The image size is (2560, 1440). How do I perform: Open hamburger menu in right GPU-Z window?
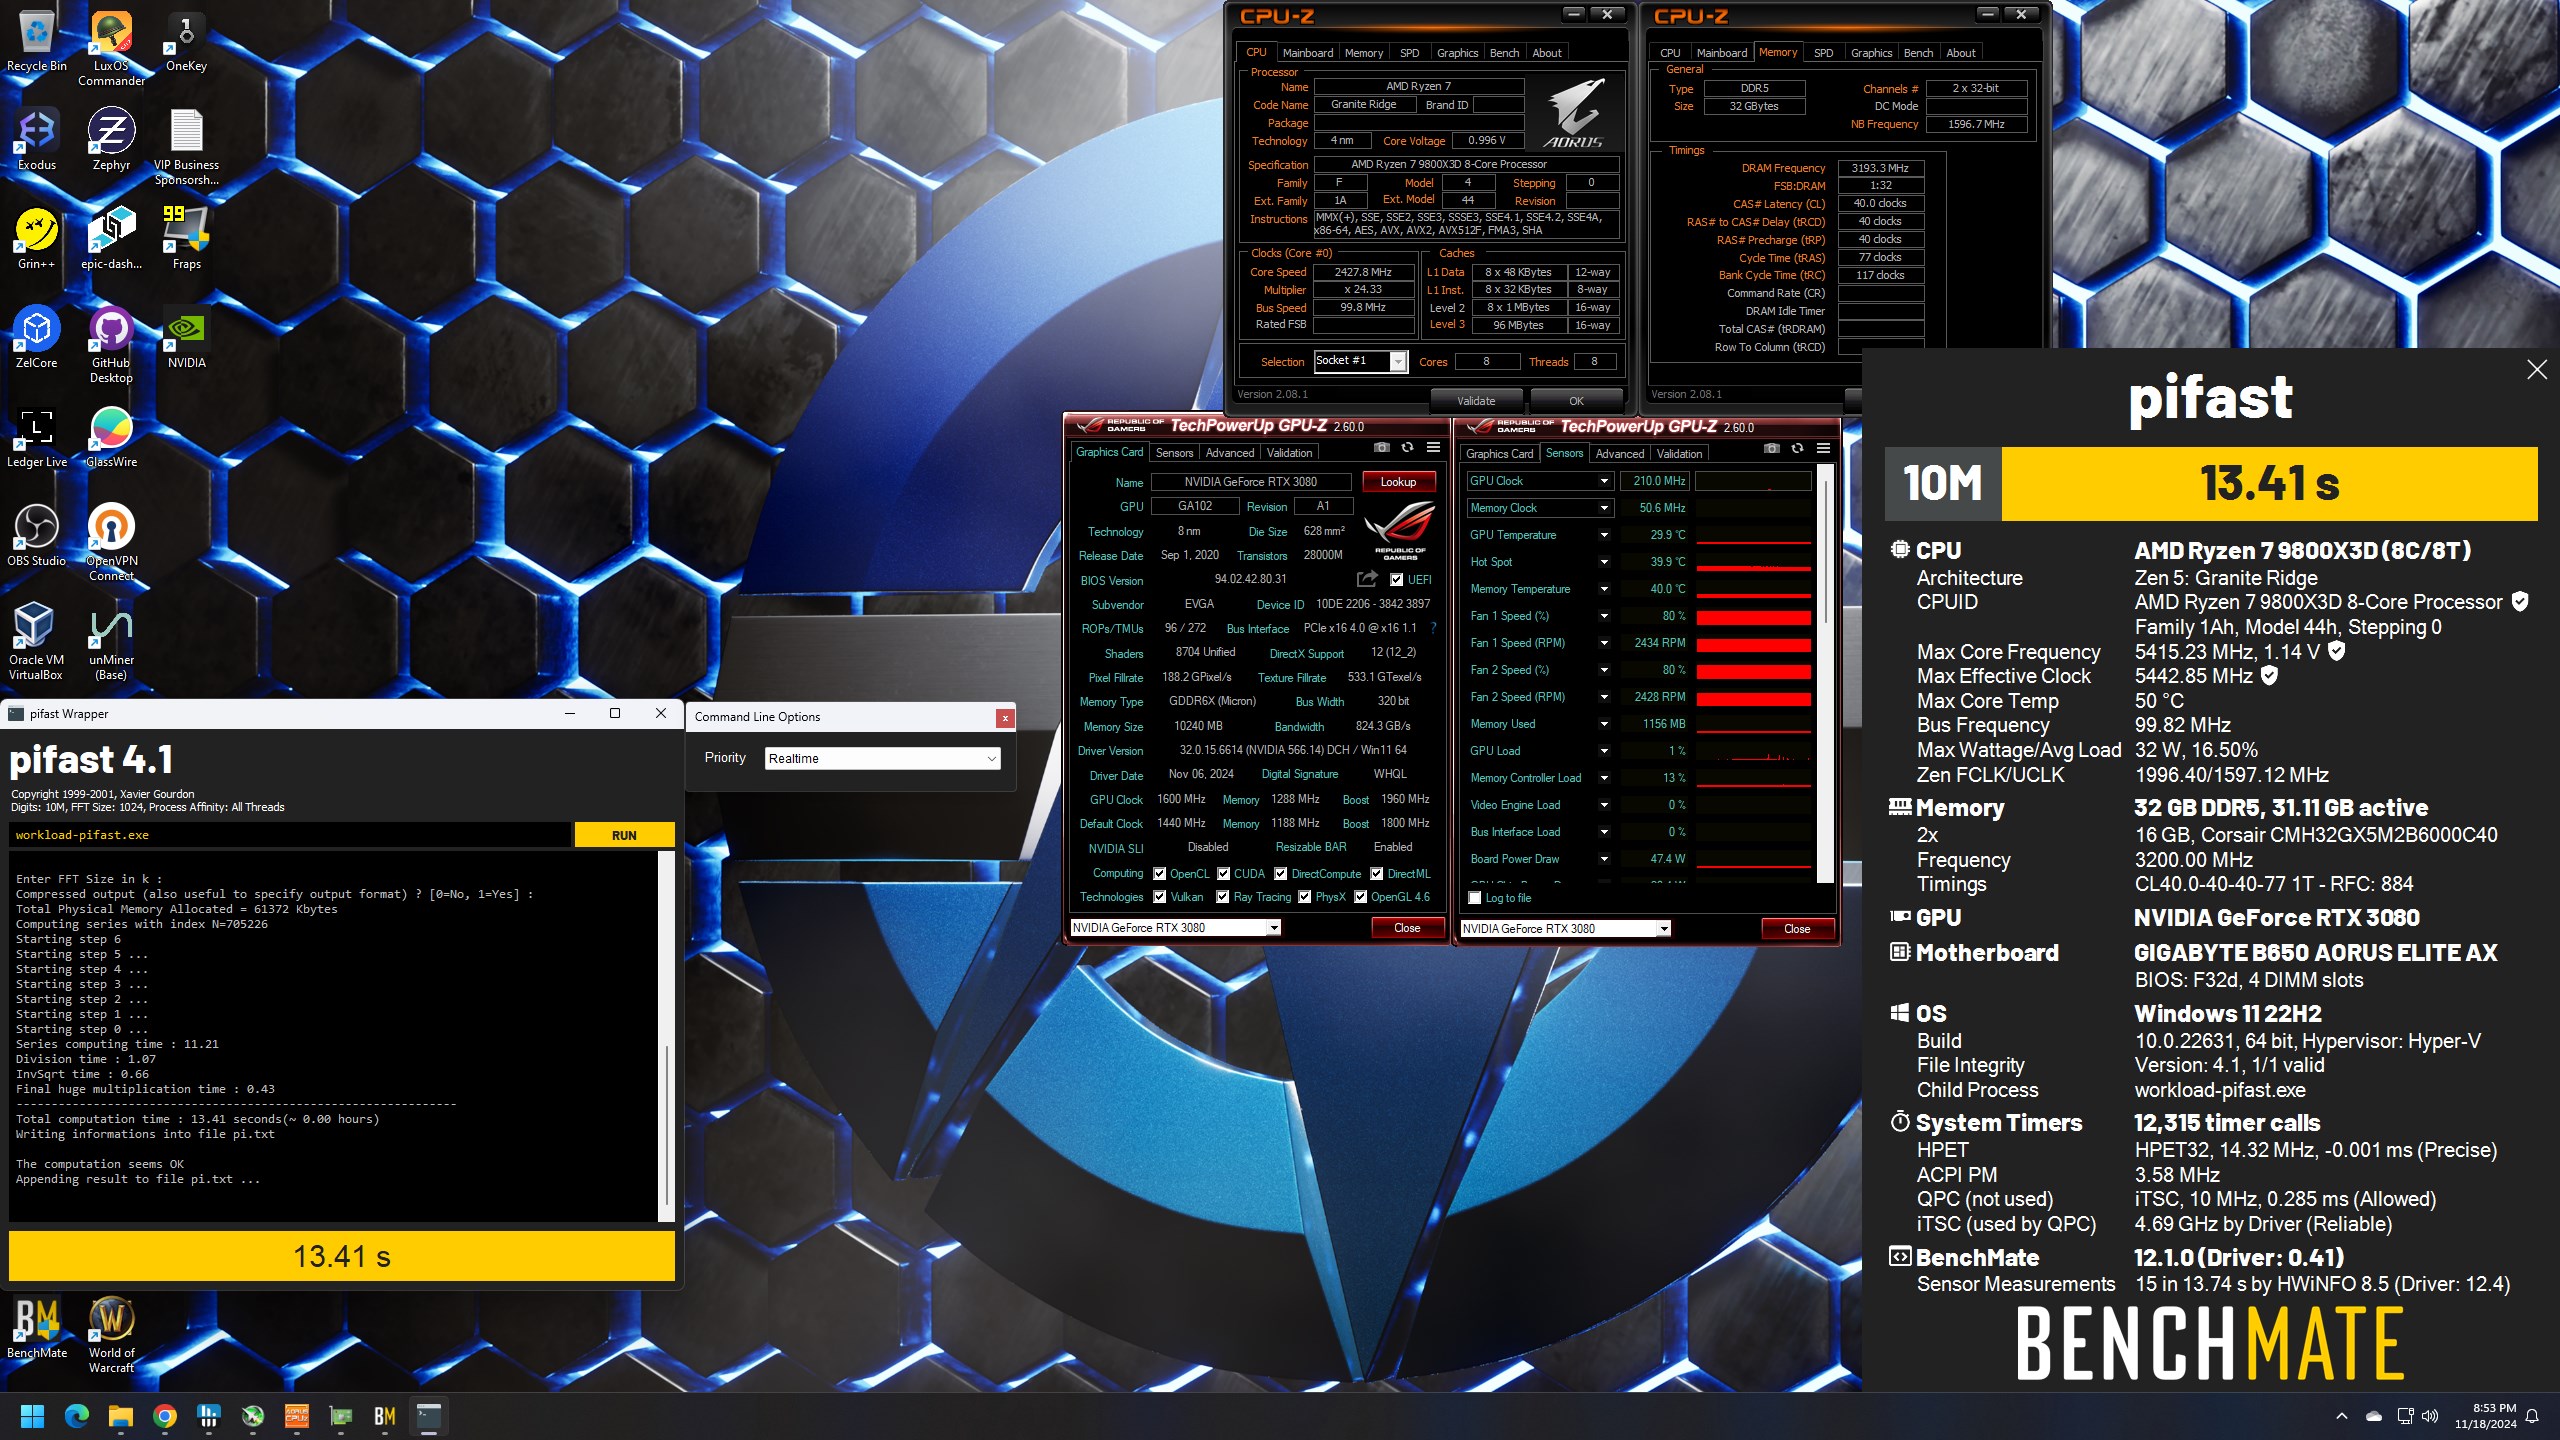click(x=1823, y=448)
